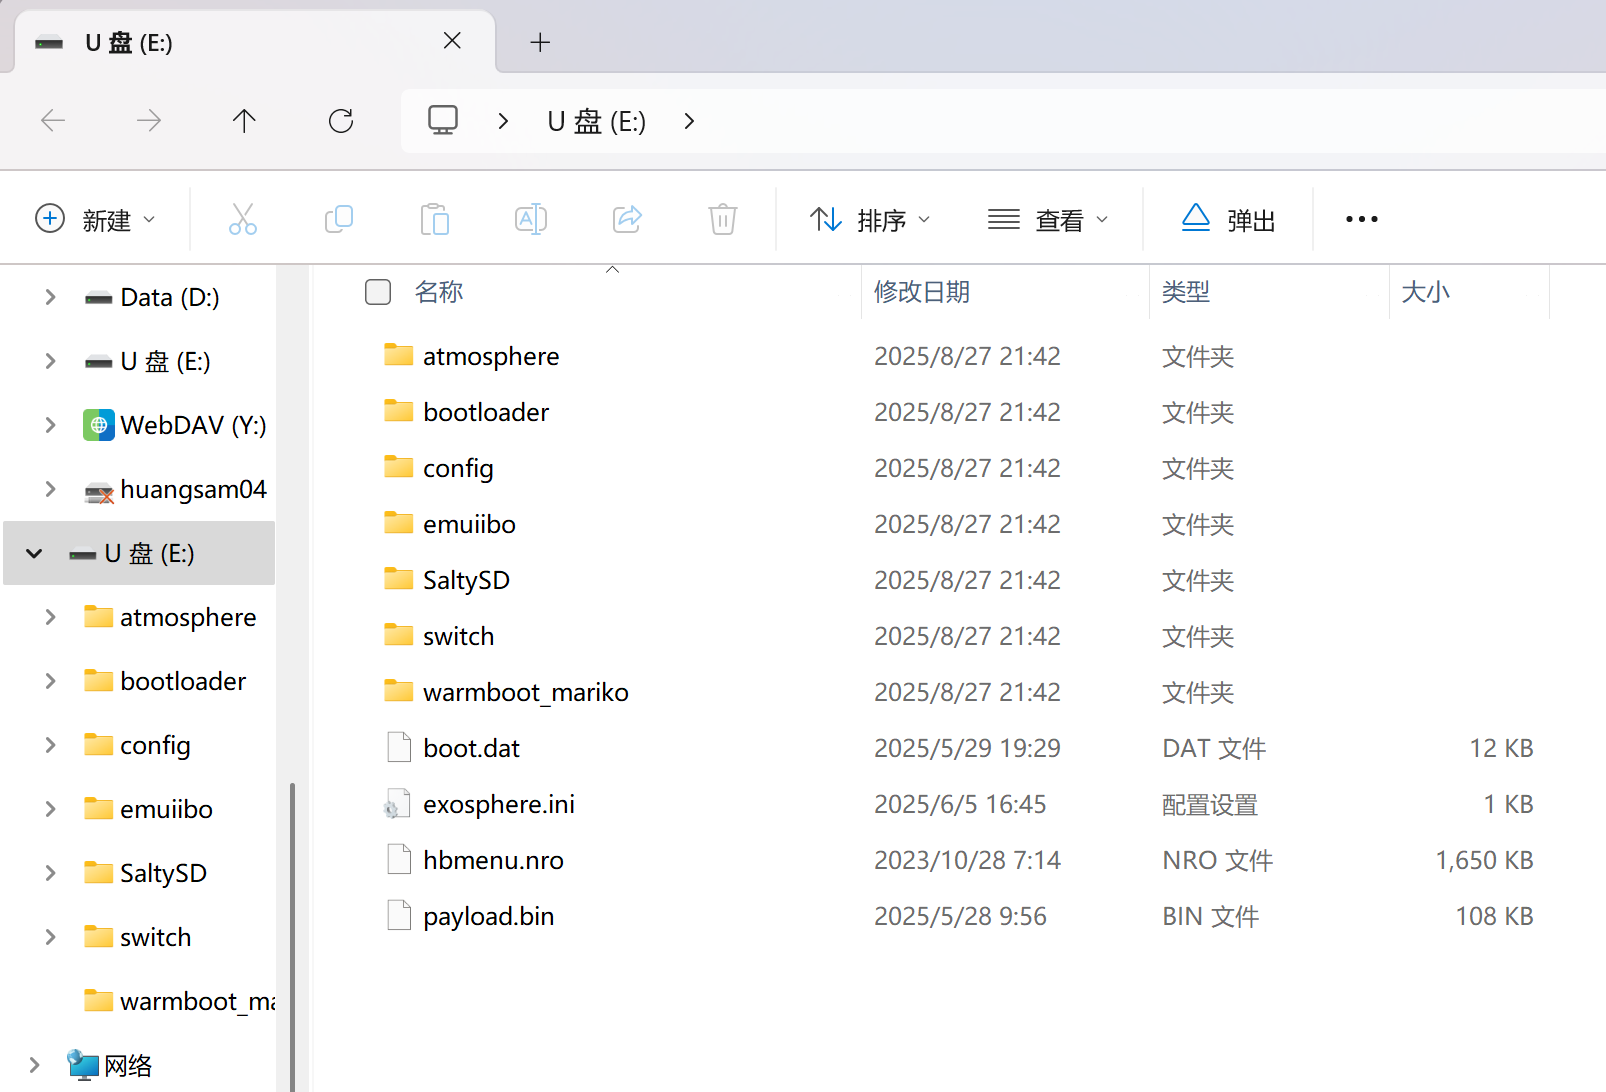Image resolution: width=1606 pixels, height=1092 pixels.
Task: Click the Copy icon in toolbar
Action: point(339,219)
